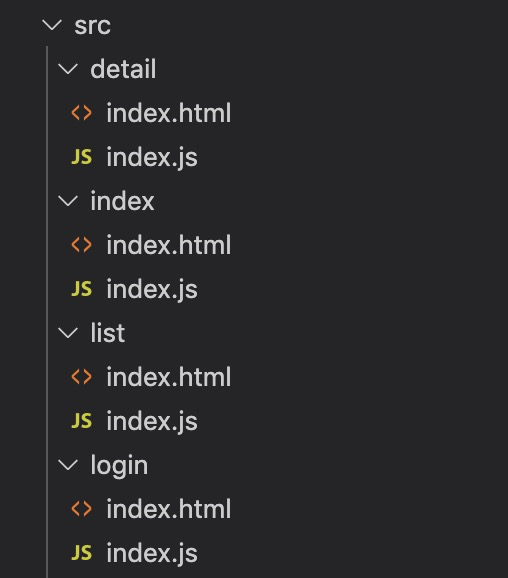Collapse the login folder chevron
This screenshot has height=578, width=508.
click(68, 465)
